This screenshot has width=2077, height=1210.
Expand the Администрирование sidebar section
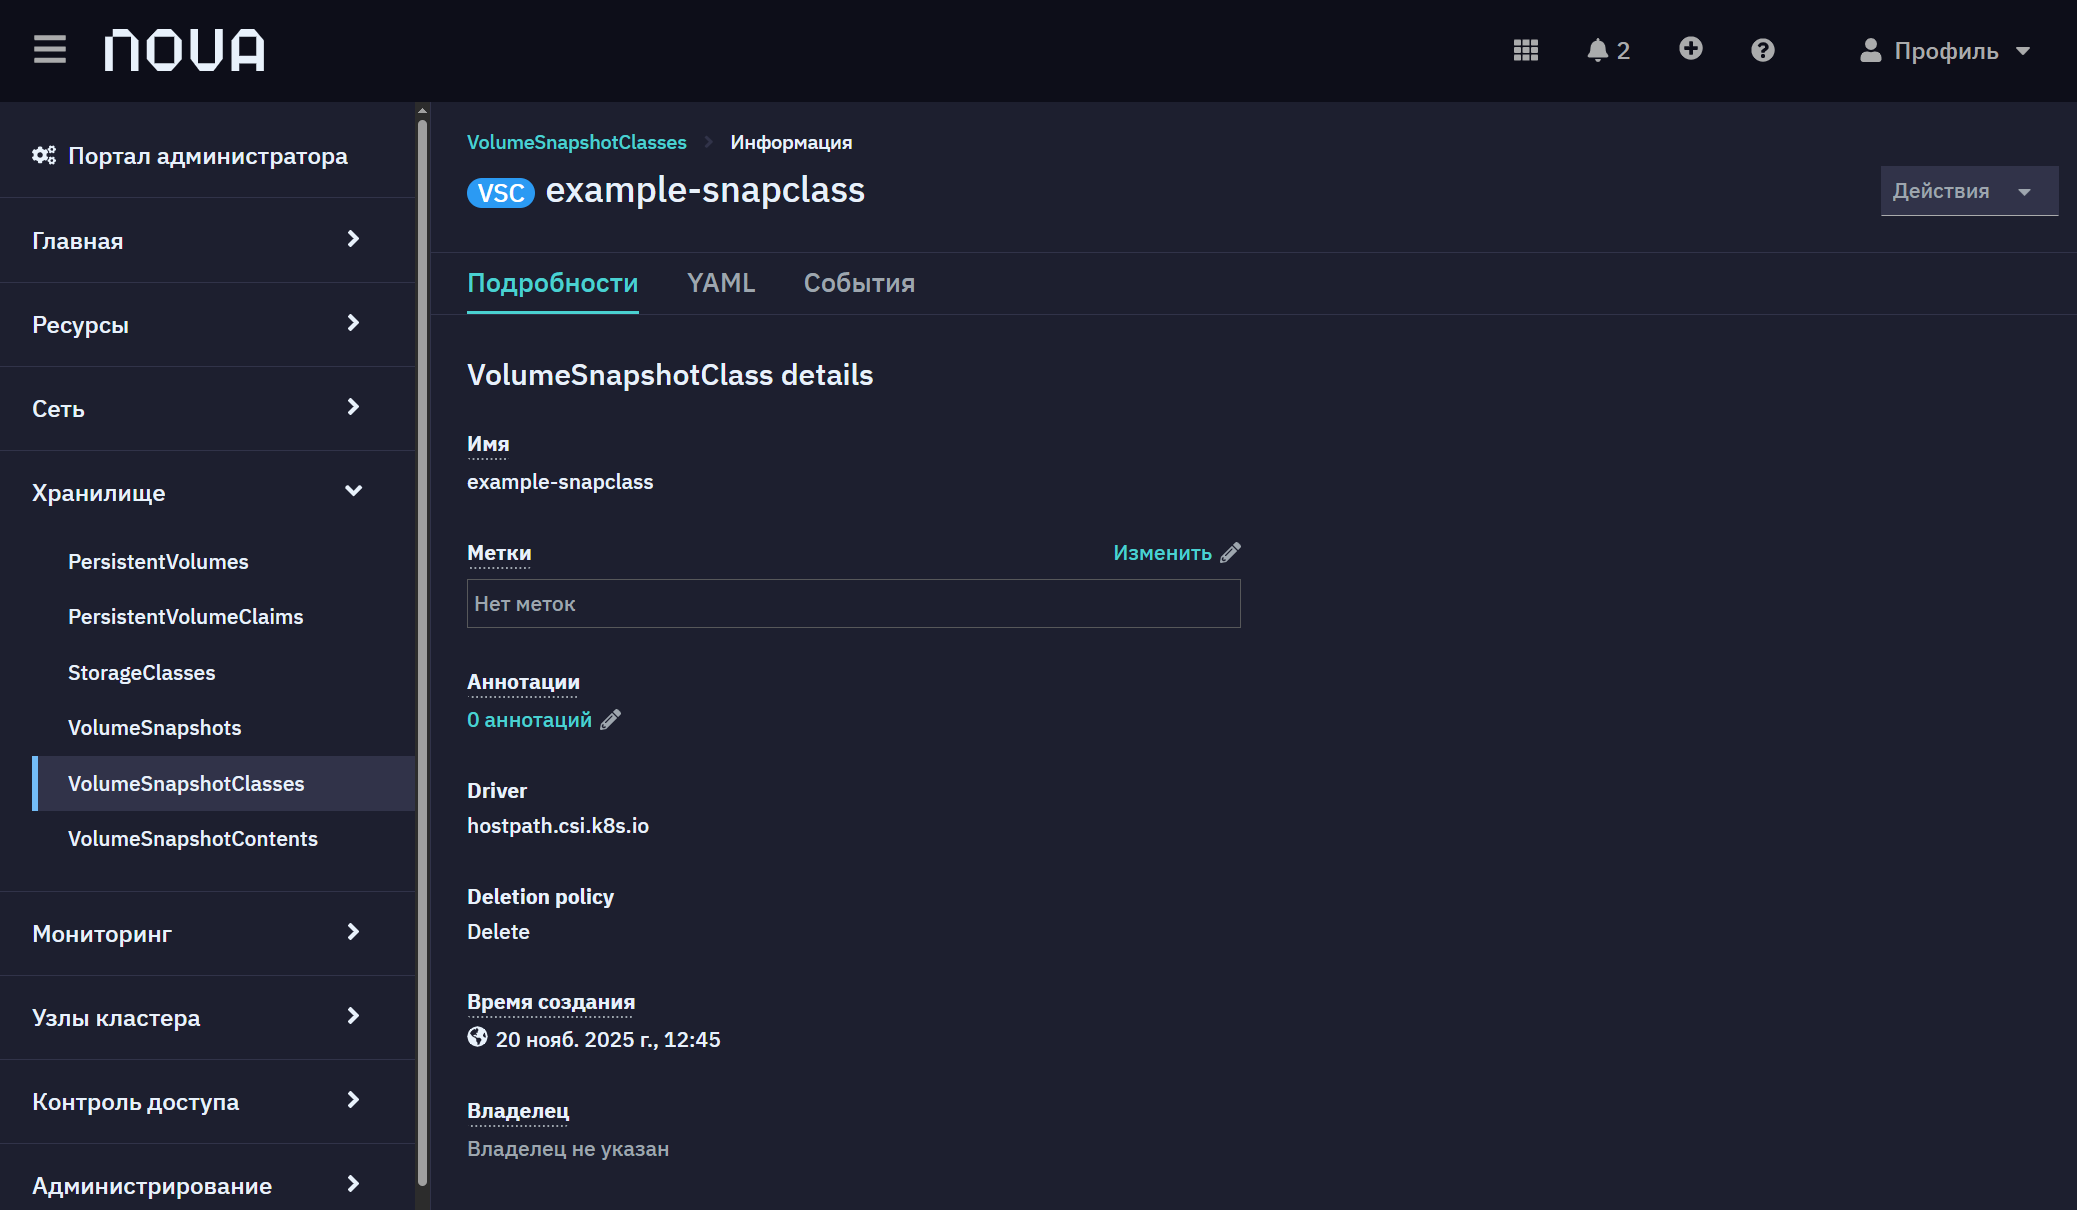click(207, 1185)
